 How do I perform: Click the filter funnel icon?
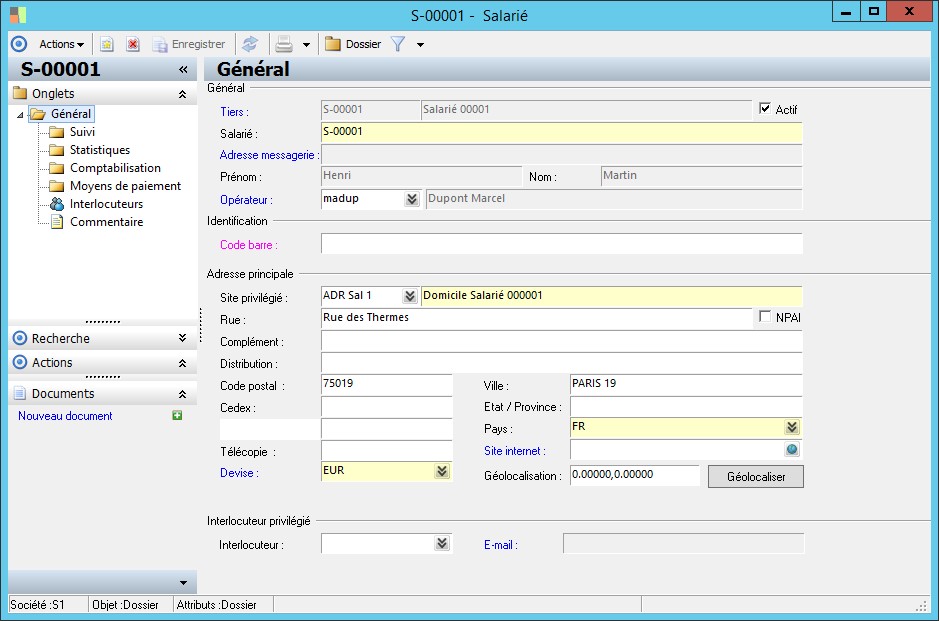click(x=398, y=44)
